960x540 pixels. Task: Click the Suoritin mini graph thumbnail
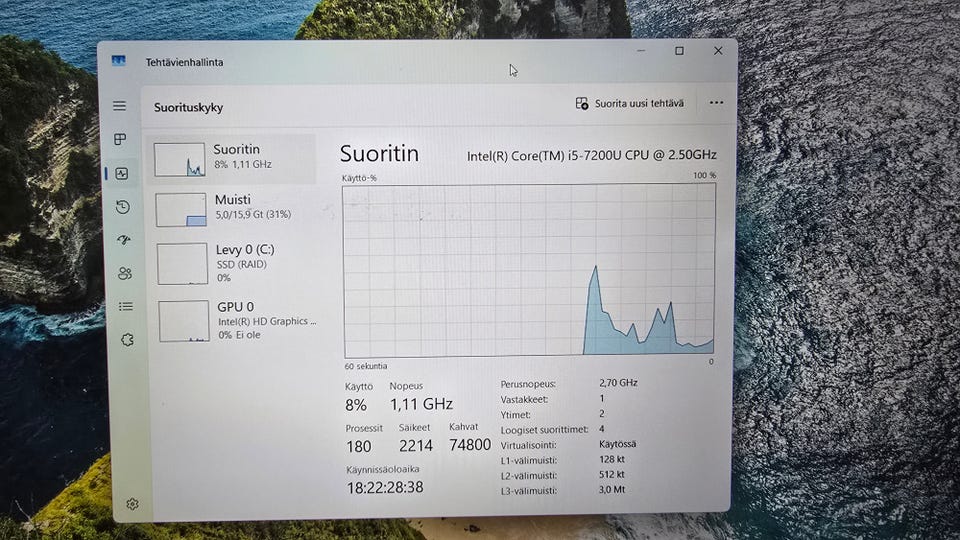click(x=179, y=160)
